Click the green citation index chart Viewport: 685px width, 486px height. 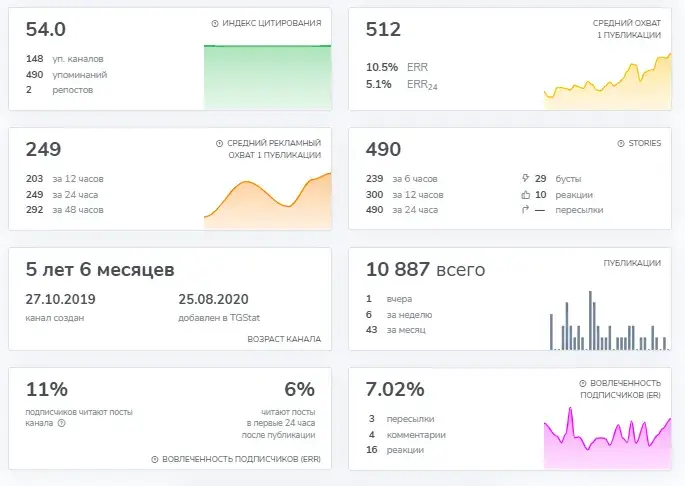coord(267,77)
